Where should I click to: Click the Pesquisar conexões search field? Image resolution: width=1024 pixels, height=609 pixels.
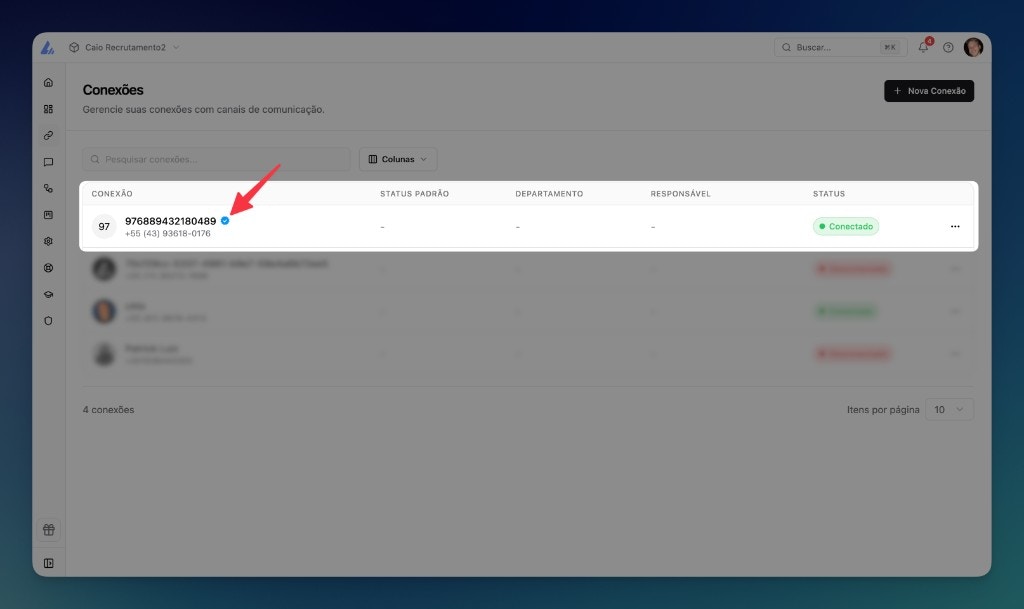click(215, 158)
